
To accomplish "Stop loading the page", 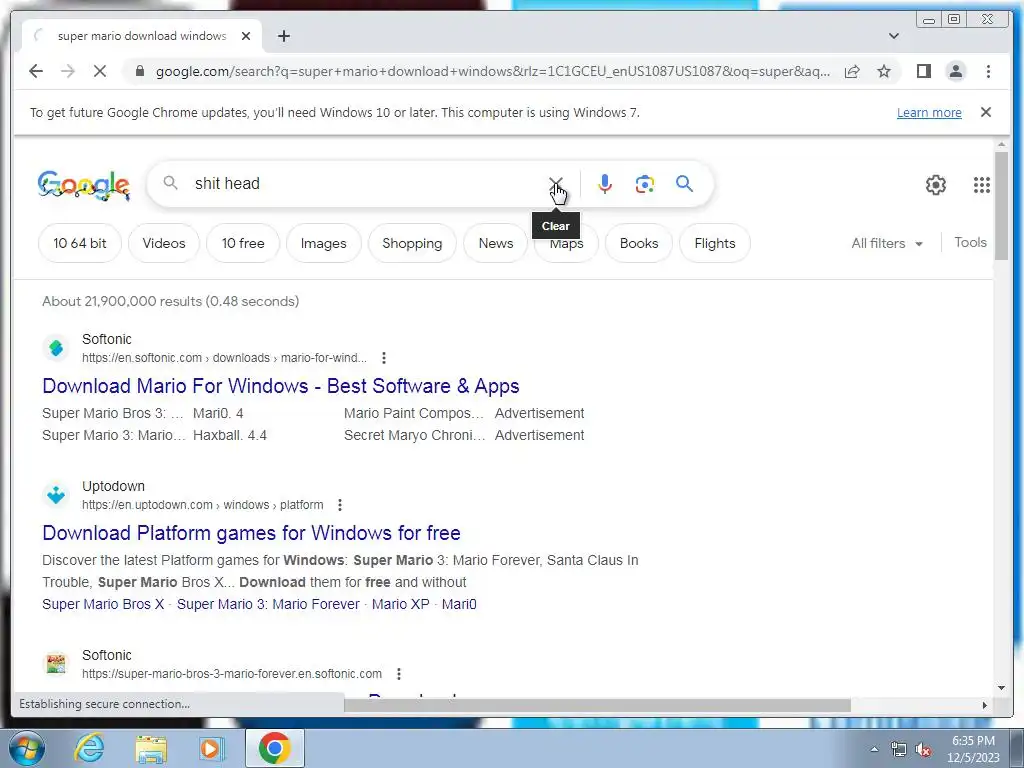I will (100, 71).
